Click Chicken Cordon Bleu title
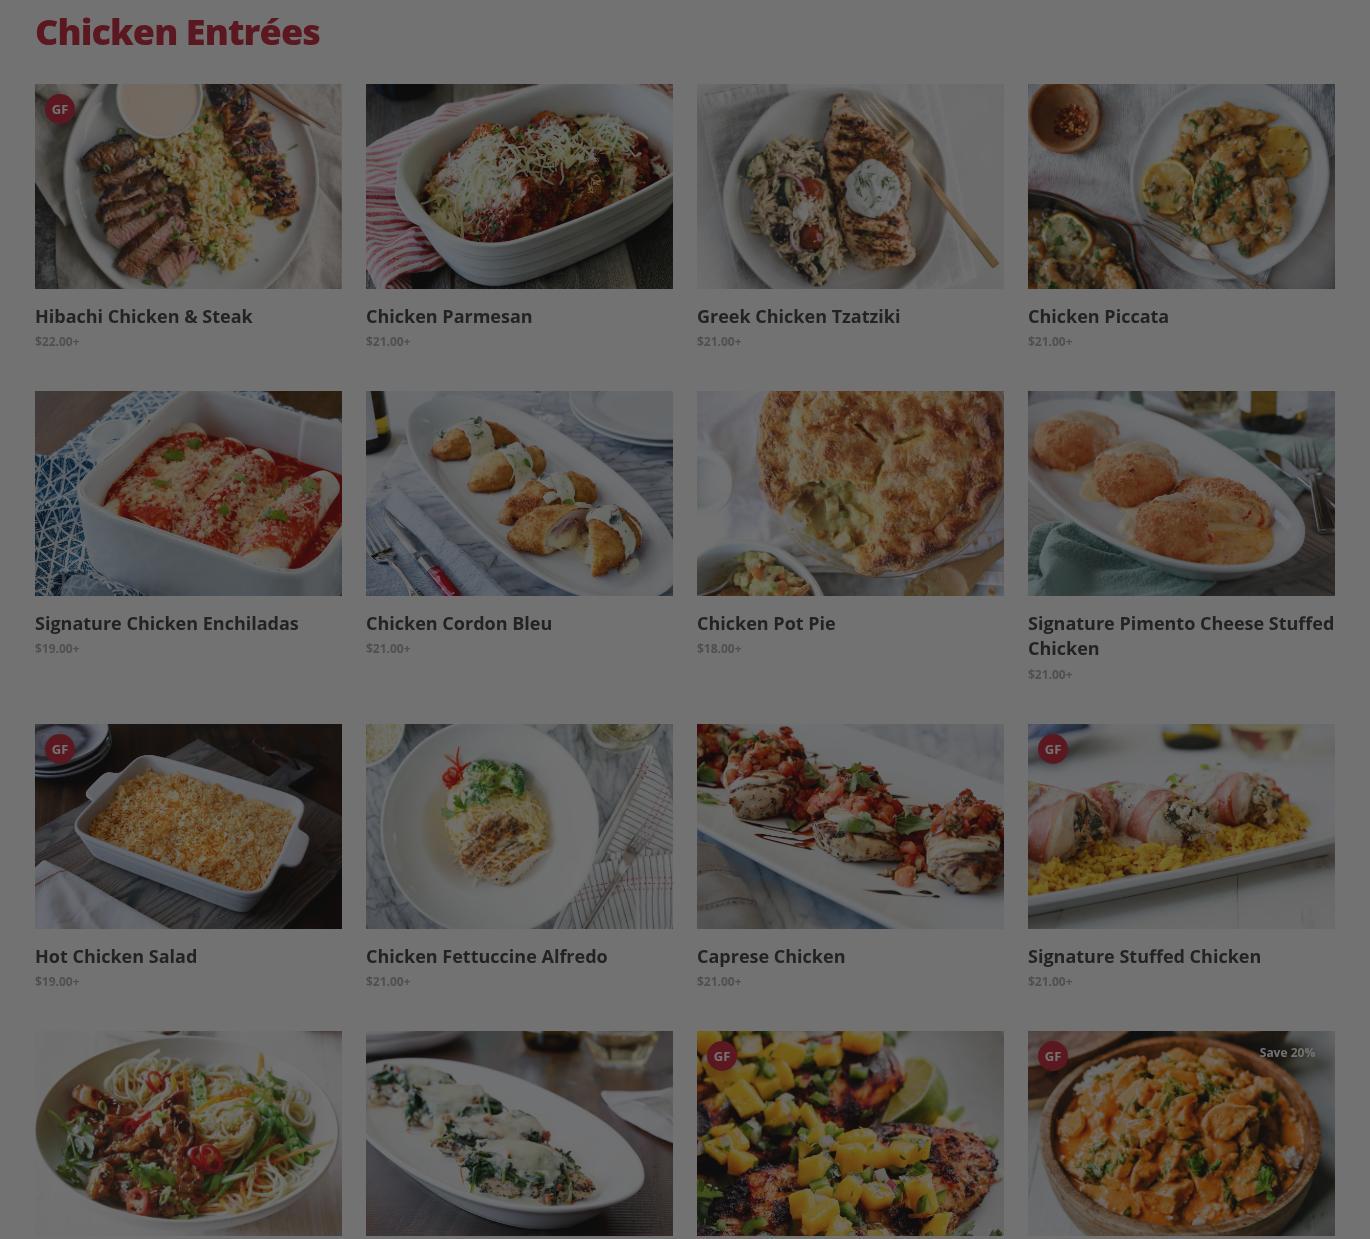1370x1239 pixels. tap(459, 623)
